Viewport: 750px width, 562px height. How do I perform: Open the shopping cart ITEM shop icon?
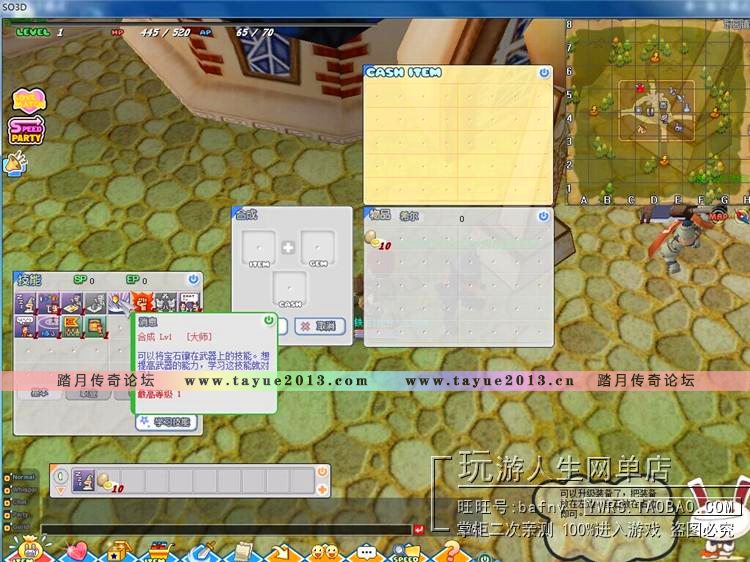158,551
